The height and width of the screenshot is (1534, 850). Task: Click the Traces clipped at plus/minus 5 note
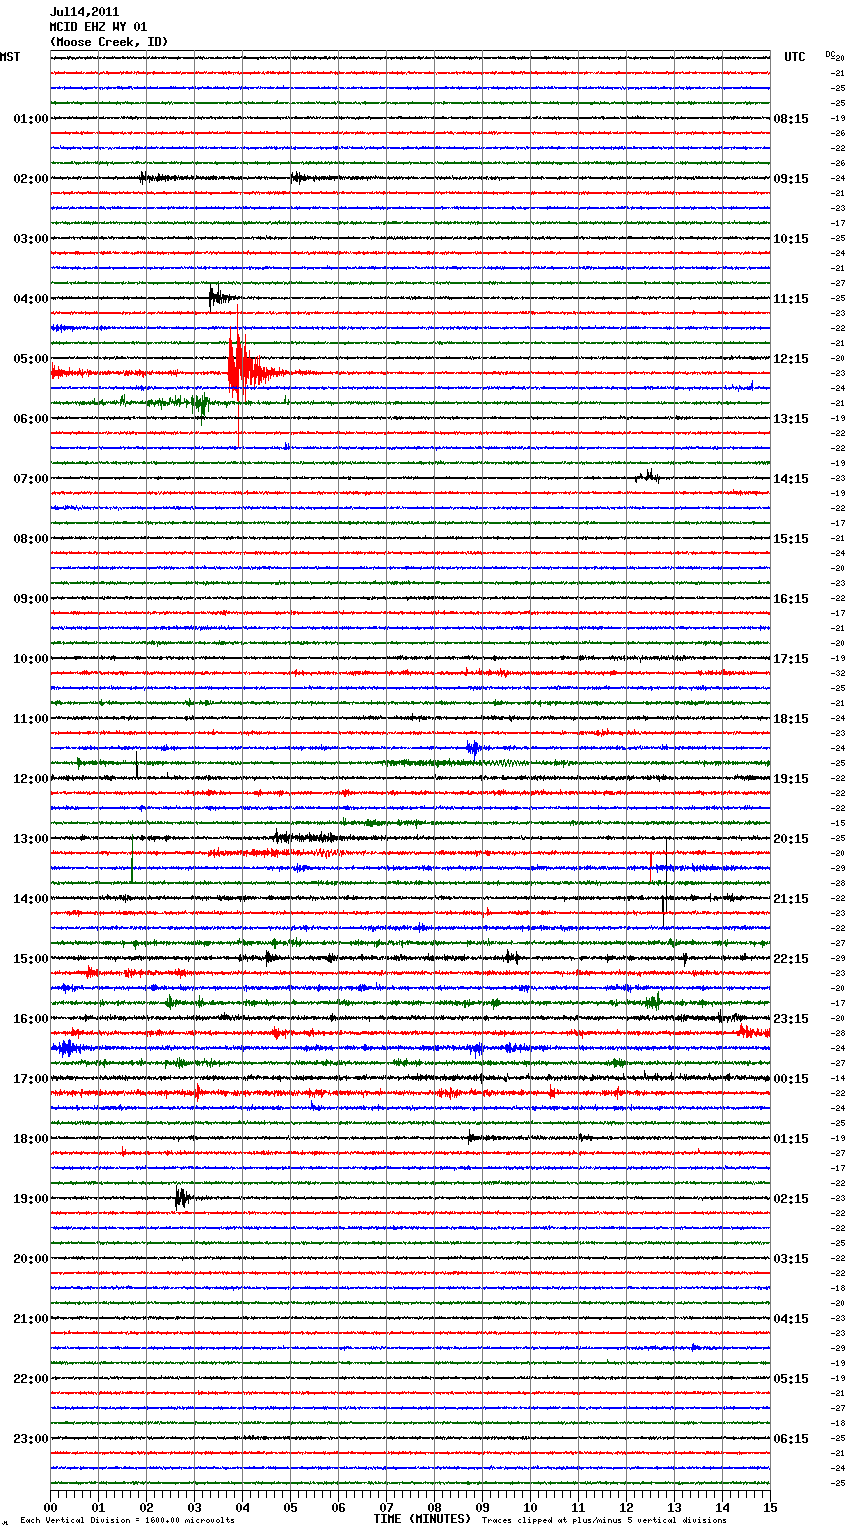tap(604, 1520)
